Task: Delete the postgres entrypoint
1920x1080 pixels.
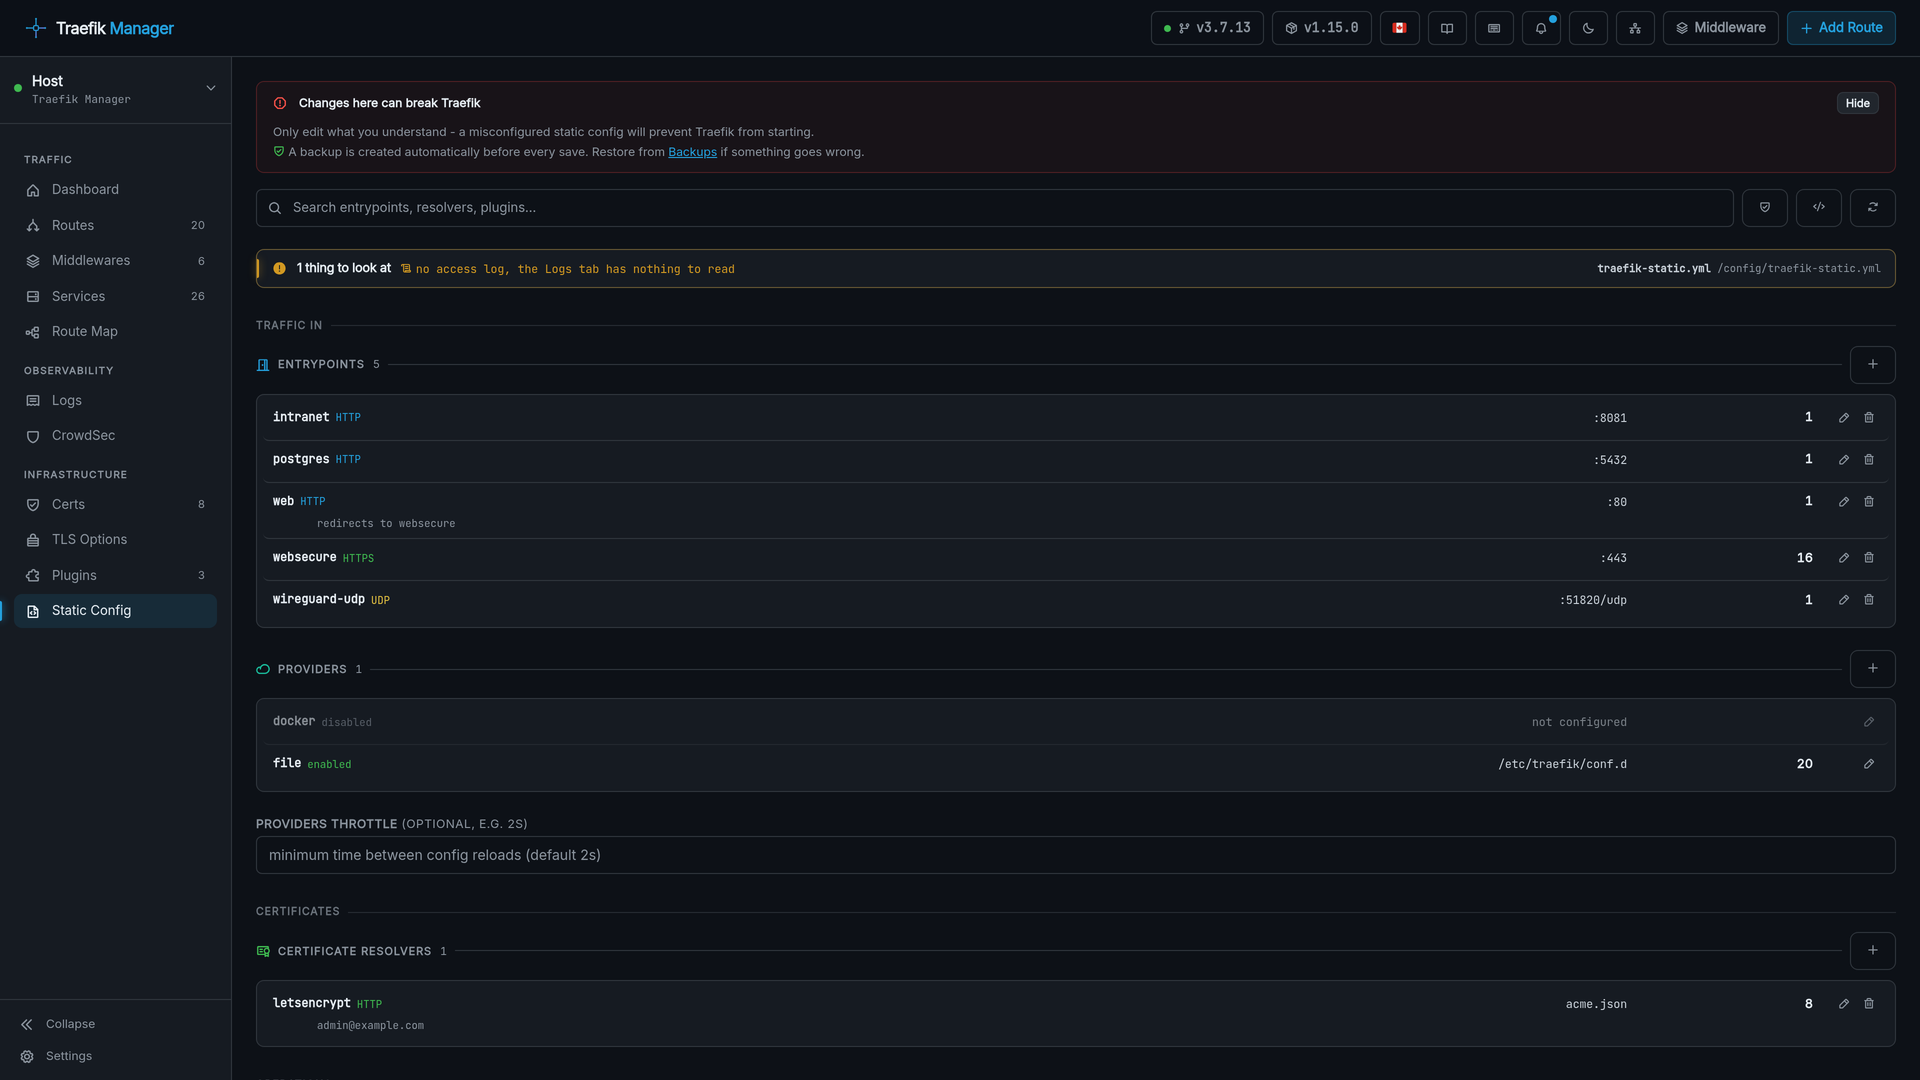Action: click(1869, 460)
